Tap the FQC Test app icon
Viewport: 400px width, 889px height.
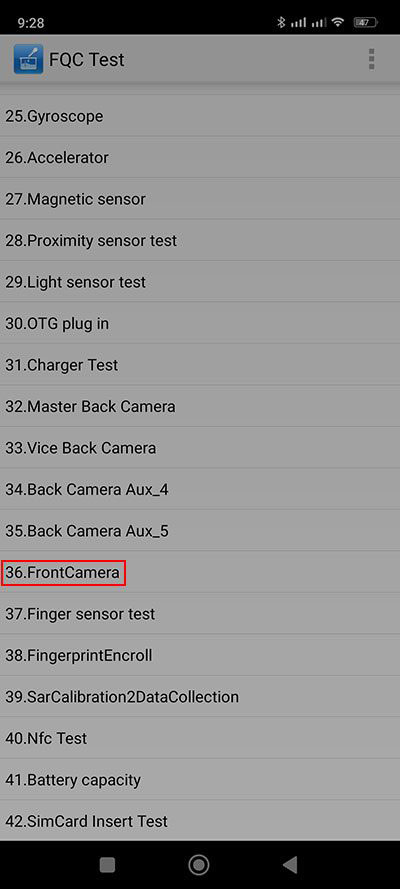point(28,60)
